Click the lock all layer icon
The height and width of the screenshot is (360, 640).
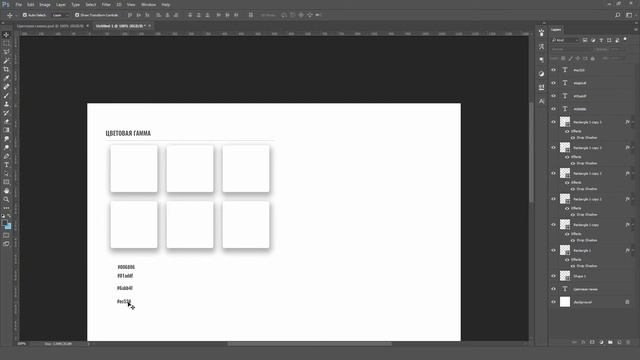click(x=593, y=58)
